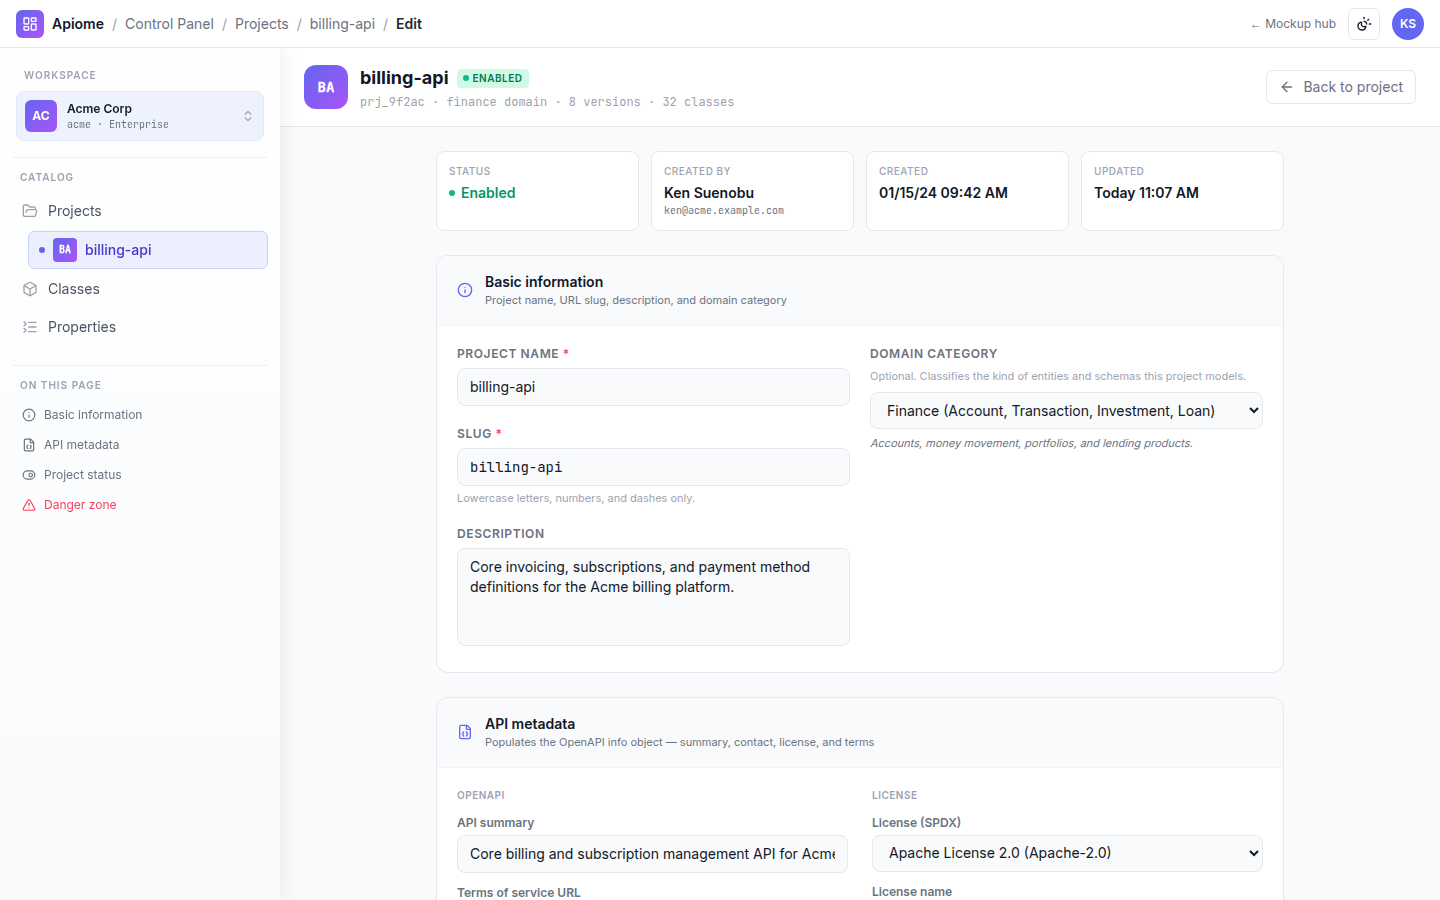Click the API metadata sidebar file icon
The image size is (1440, 900).
pos(29,445)
